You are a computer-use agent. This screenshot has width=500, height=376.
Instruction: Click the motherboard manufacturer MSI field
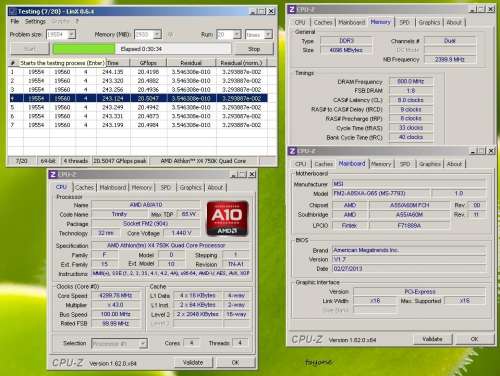[x=409, y=184]
